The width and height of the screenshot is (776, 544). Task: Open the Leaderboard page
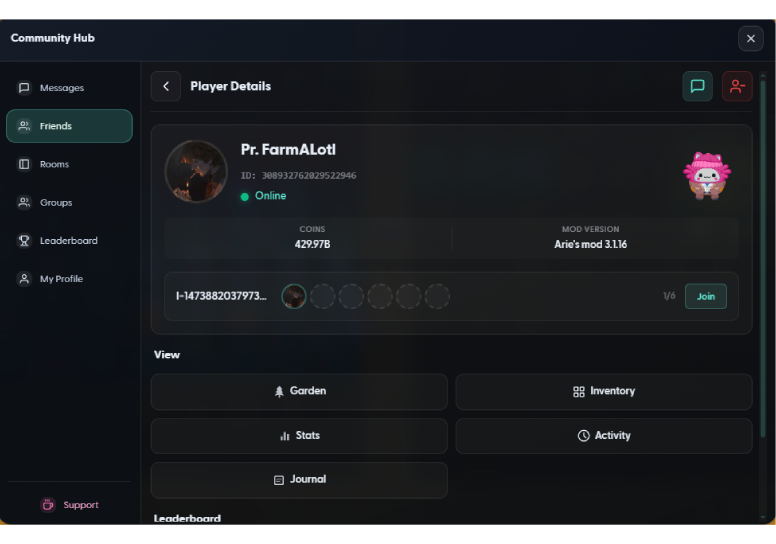pos(69,241)
